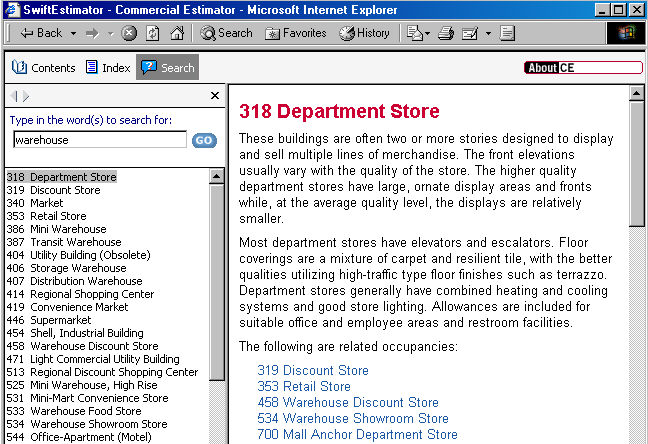Viewport: 648px width, 444px height.
Task: Open the 534 Warehouse Showroom Store link
Action: tap(353, 418)
